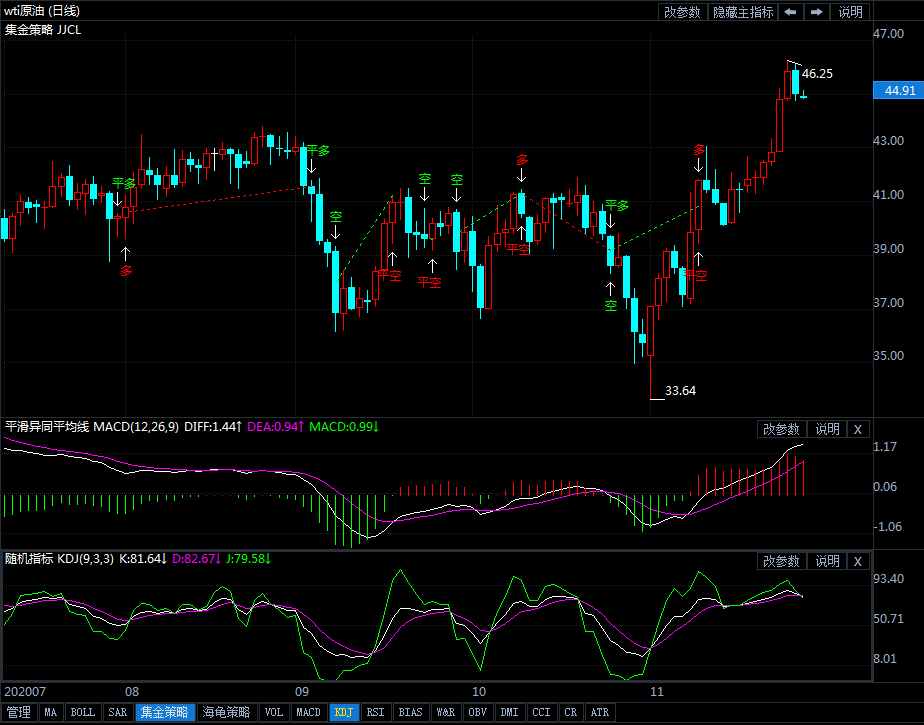924x725 pixels.
Task: Click 改参数 in the KDJ panel
Action: 781,562
